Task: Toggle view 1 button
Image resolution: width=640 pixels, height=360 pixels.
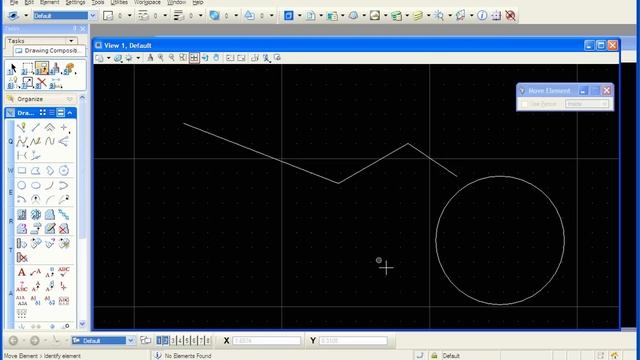Action: click(159, 340)
